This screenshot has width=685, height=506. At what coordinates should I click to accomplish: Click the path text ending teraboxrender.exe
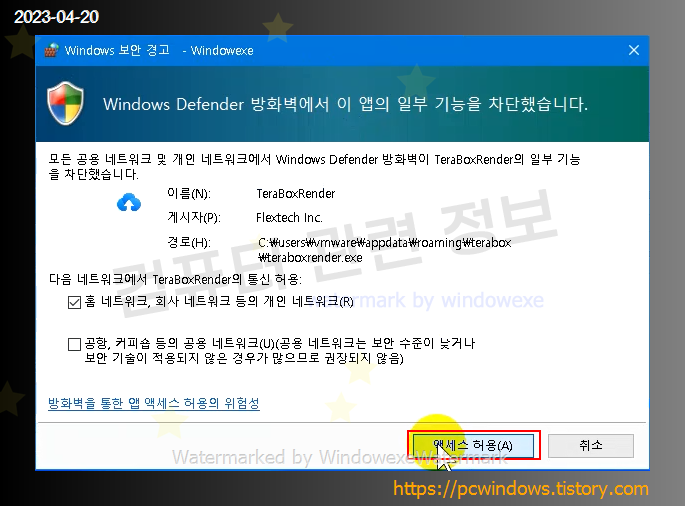[384, 250]
